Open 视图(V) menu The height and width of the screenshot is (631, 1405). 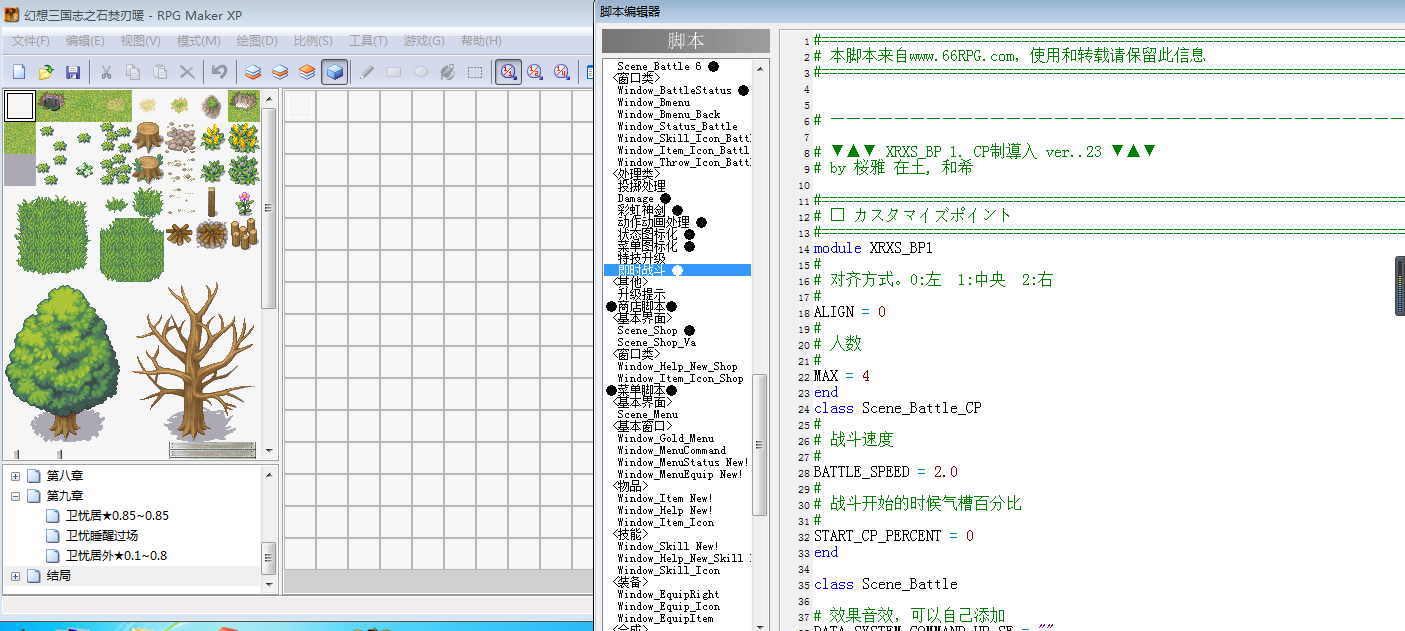(x=140, y=40)
